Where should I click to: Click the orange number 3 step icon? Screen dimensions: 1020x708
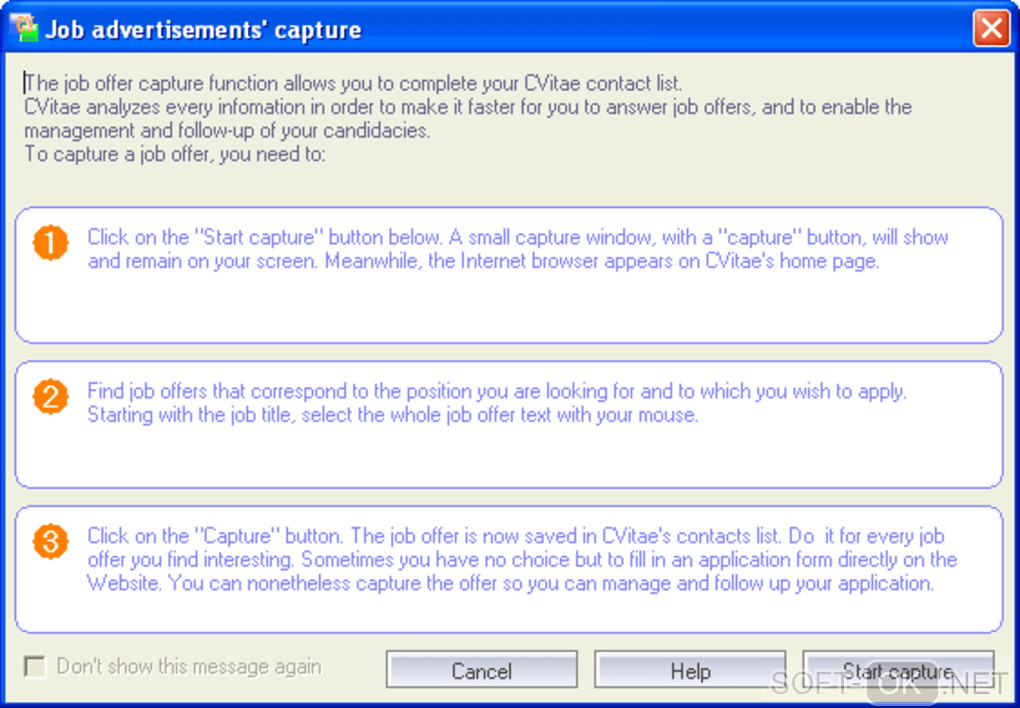pyautogui.click(x=50, y=542)
